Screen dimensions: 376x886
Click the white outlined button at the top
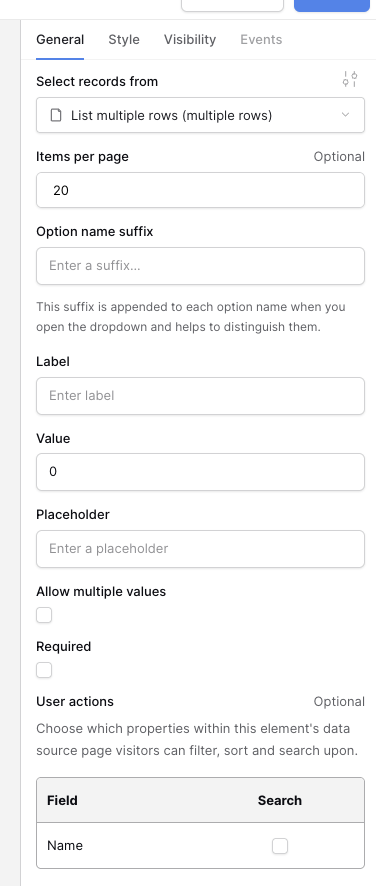click(232, 5)
